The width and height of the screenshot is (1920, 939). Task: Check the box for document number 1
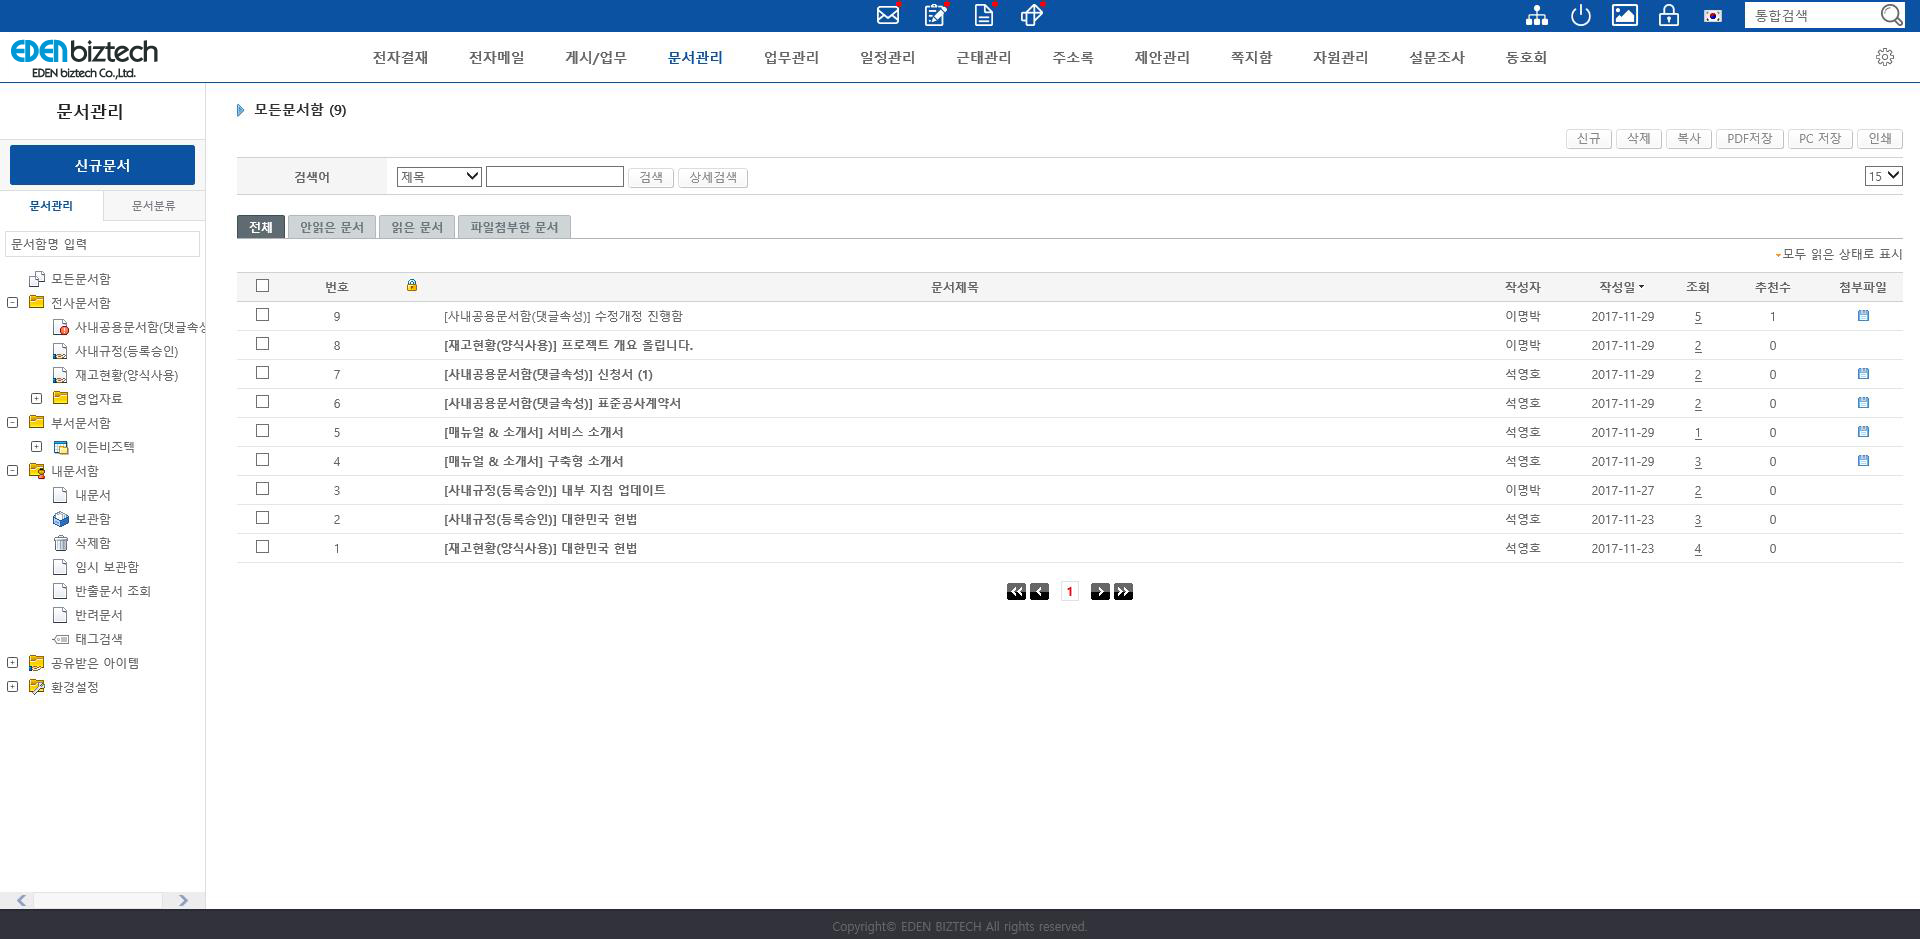pyautogui.click(x=262, y=547)
